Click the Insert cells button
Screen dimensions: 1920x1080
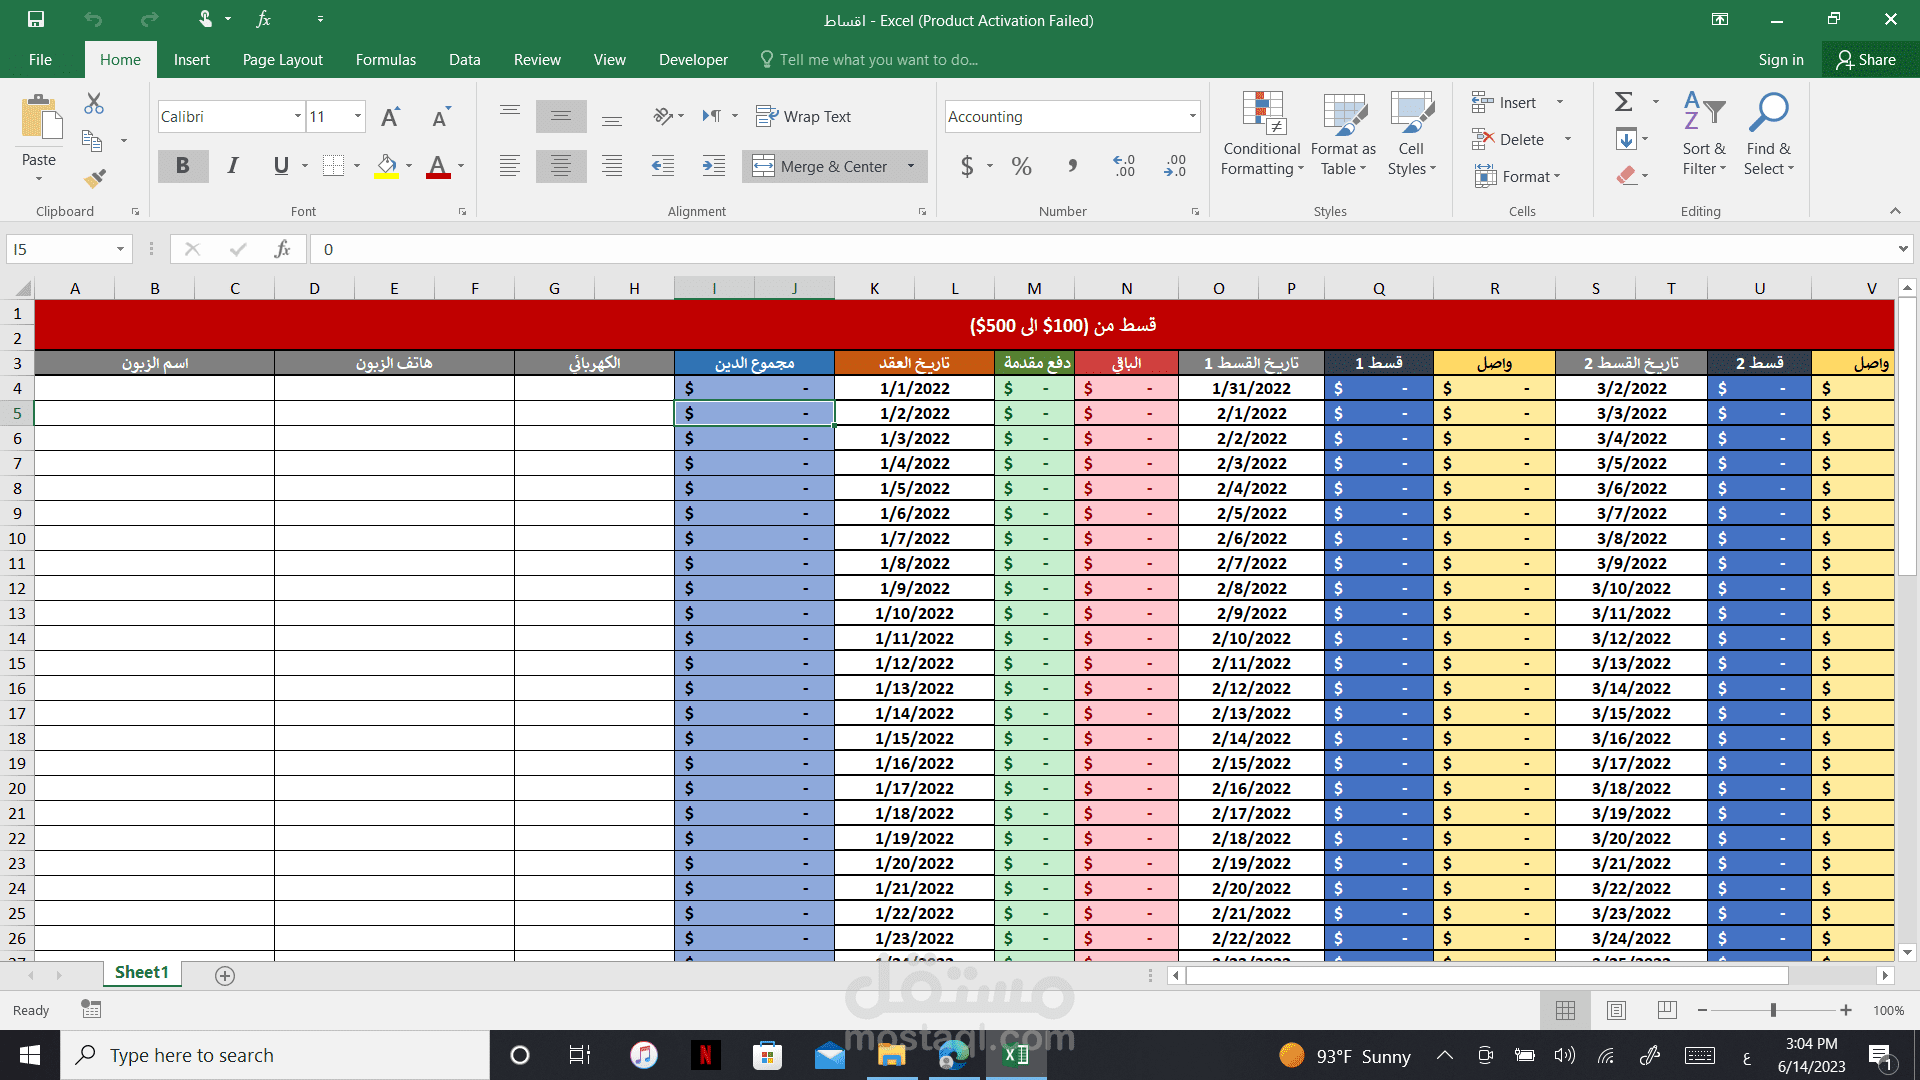[1504, 102]
